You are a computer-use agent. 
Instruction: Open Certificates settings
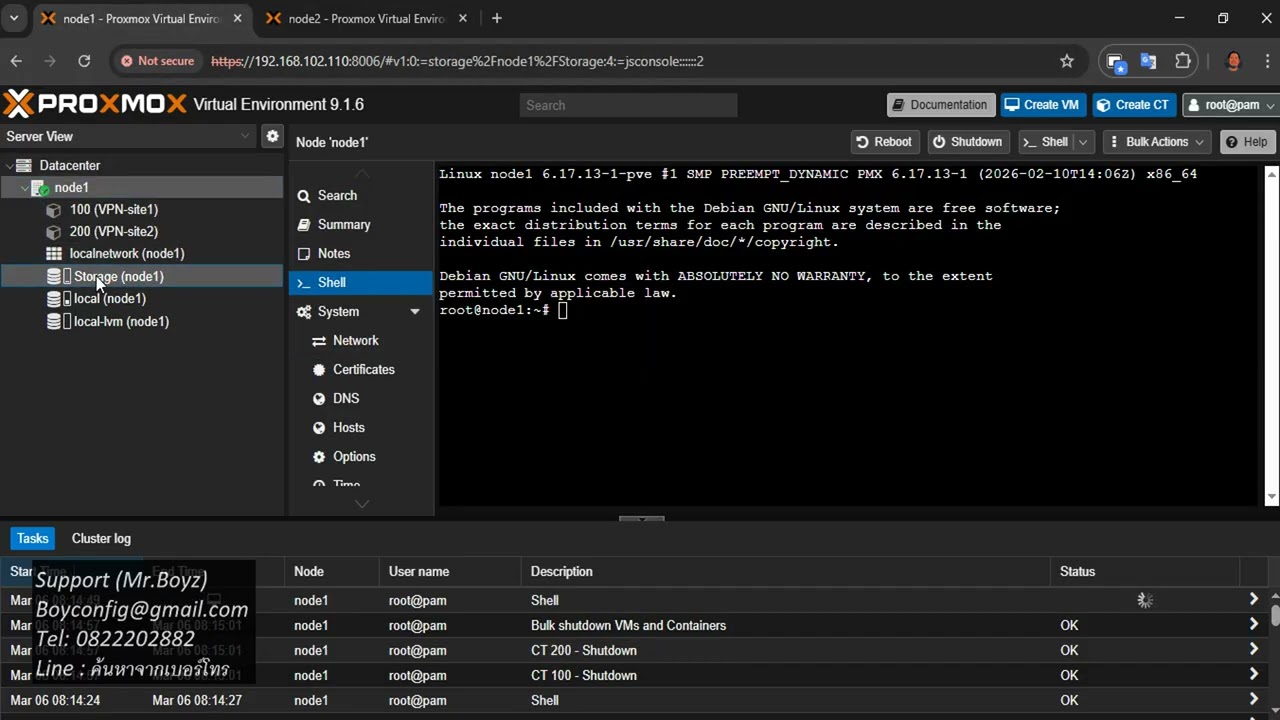click(363, 370)
